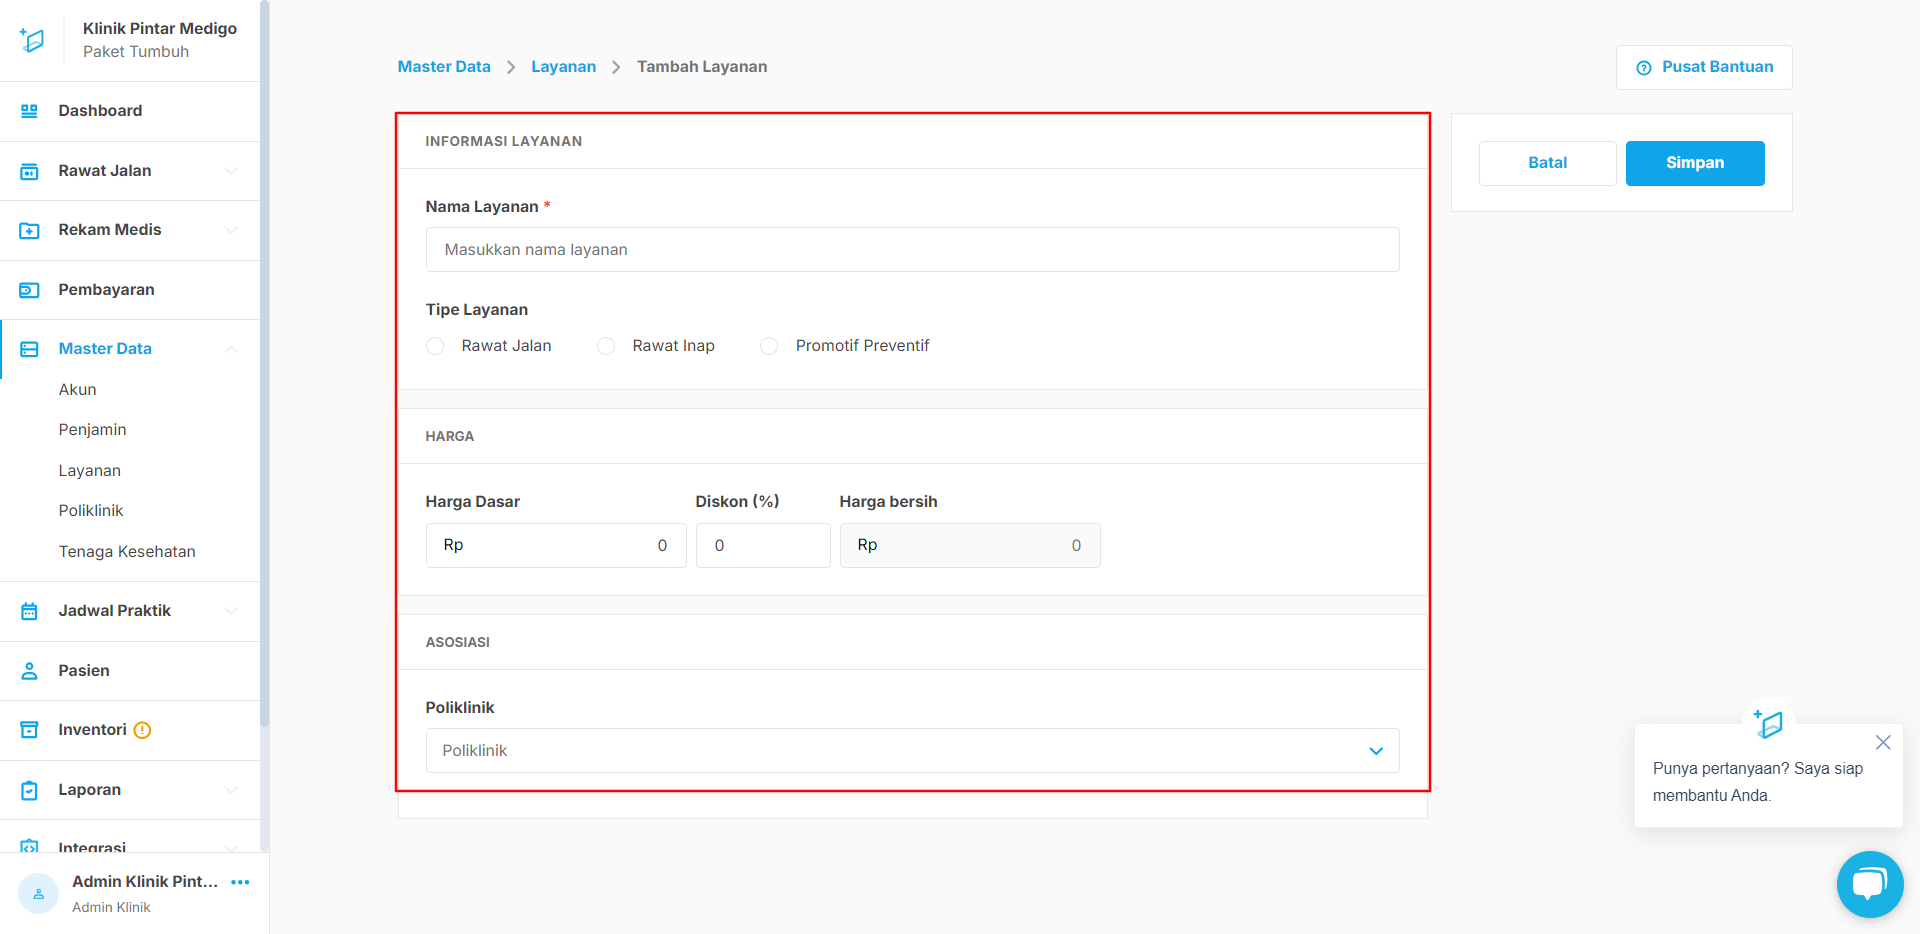Click the Dashboard icon in sidebar
The width and height of the screenshot is (1920, 934).
[x=29, y=111]
